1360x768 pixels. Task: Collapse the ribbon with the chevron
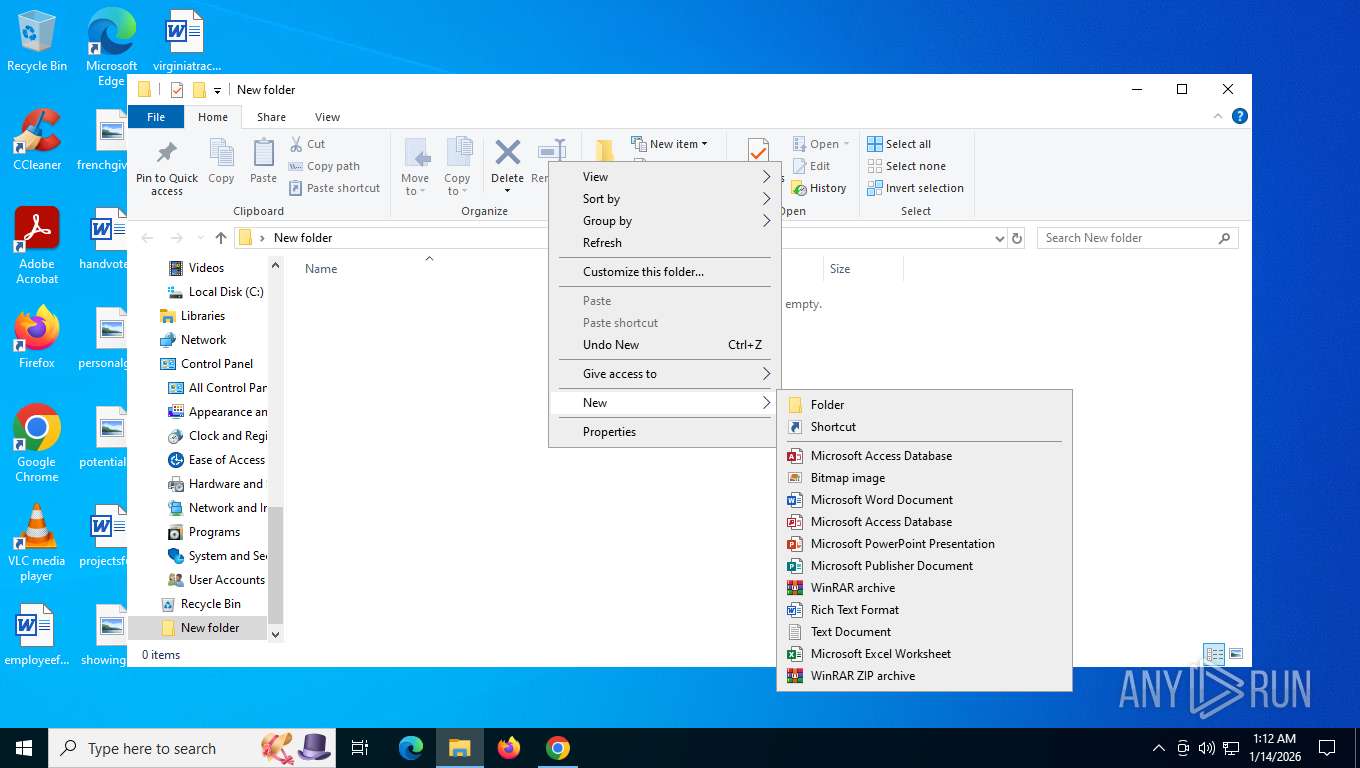click(1218, 116)
